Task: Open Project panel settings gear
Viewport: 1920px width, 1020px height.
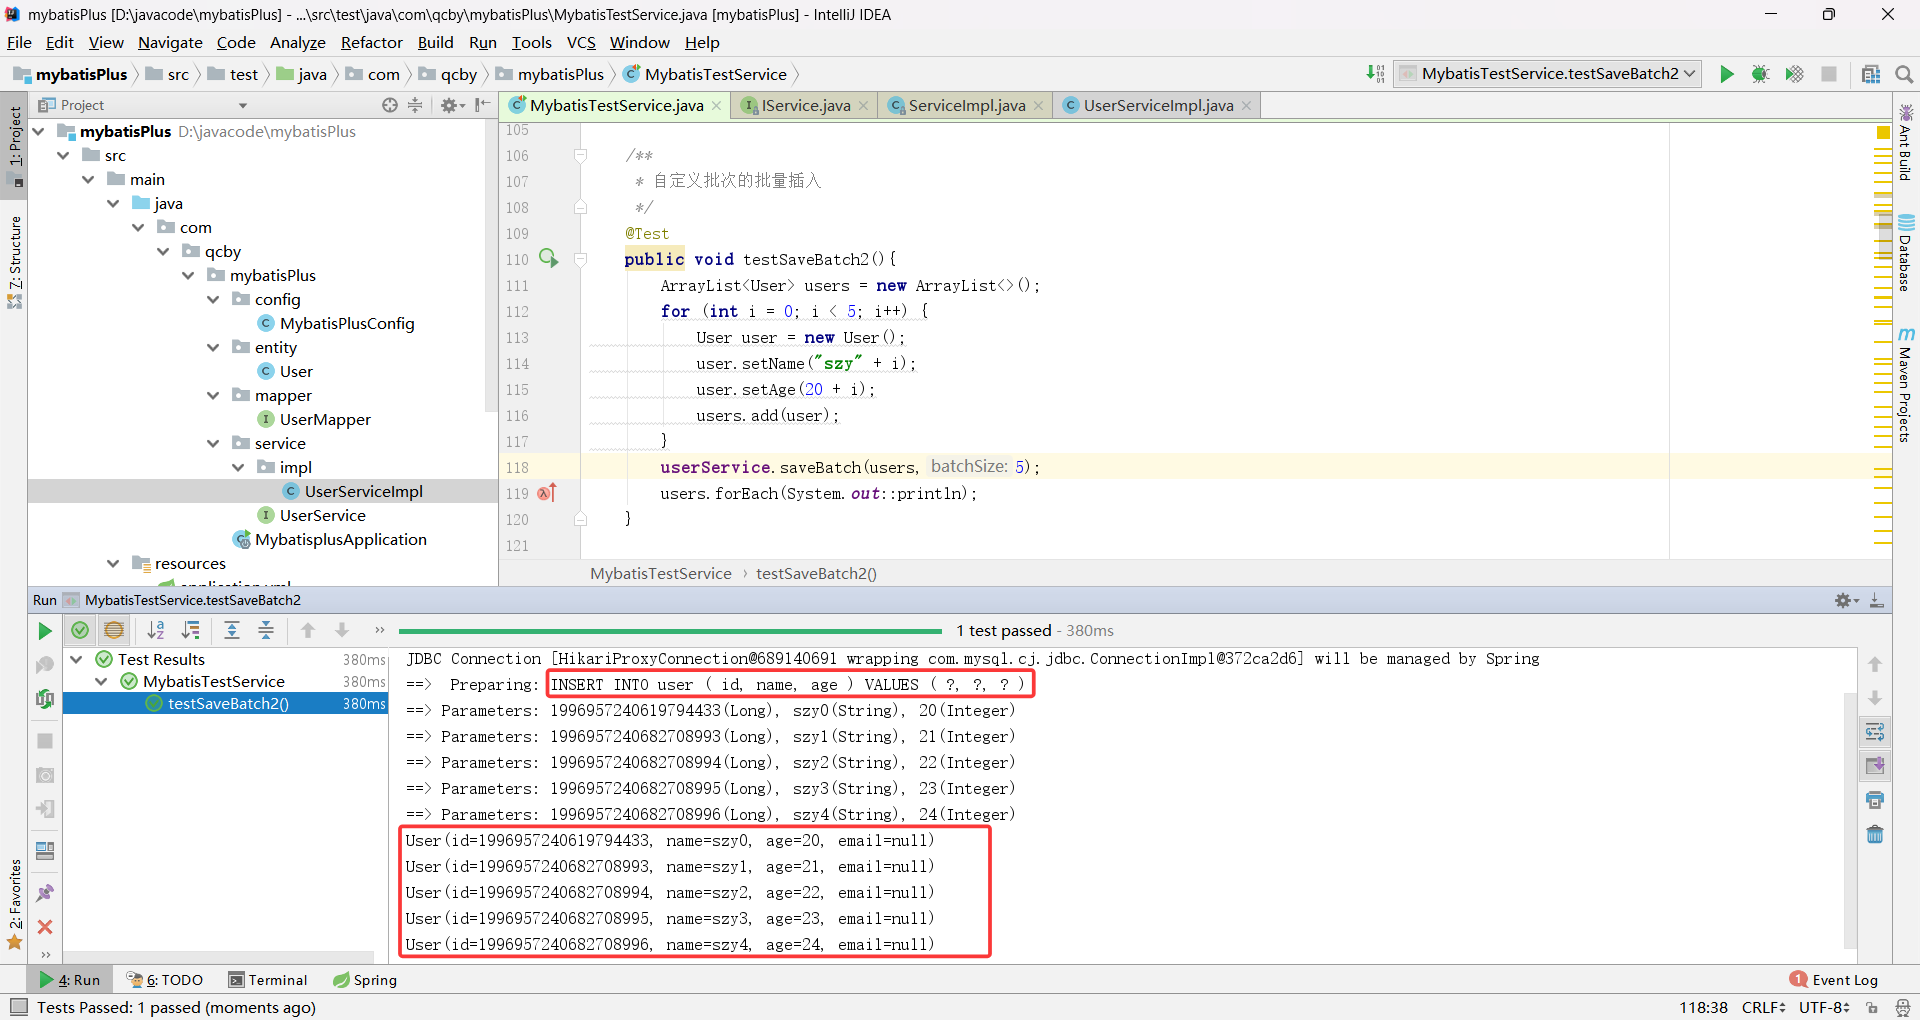Action: [451, 105]
